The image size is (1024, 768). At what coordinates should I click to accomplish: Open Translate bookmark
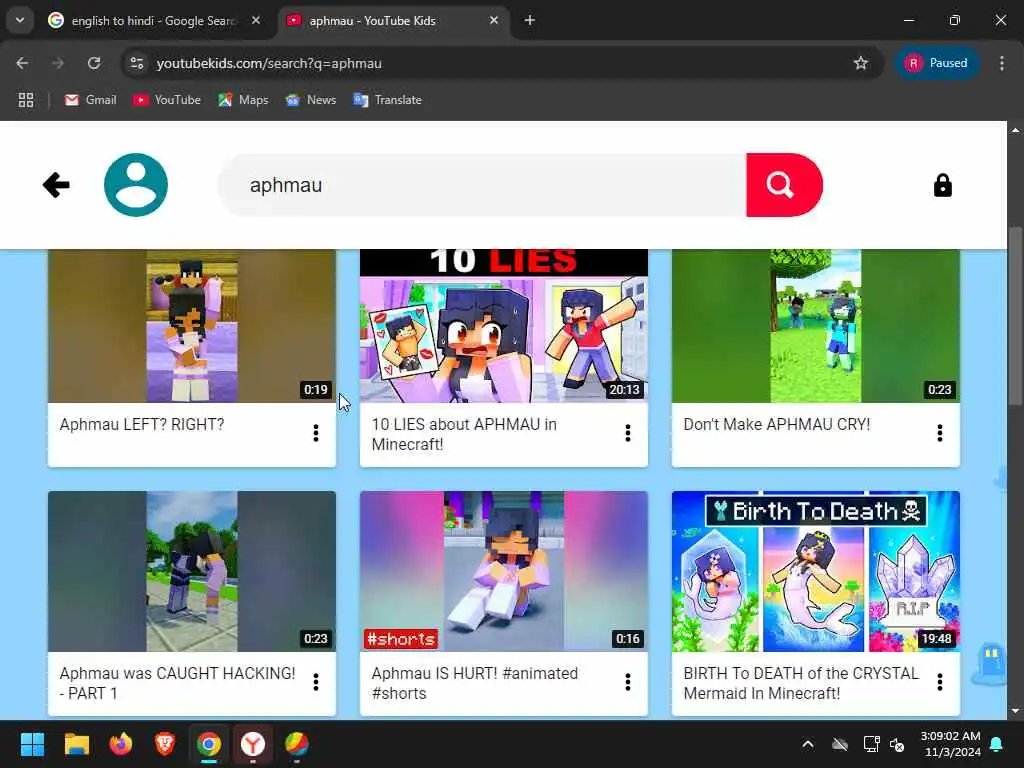387,100
